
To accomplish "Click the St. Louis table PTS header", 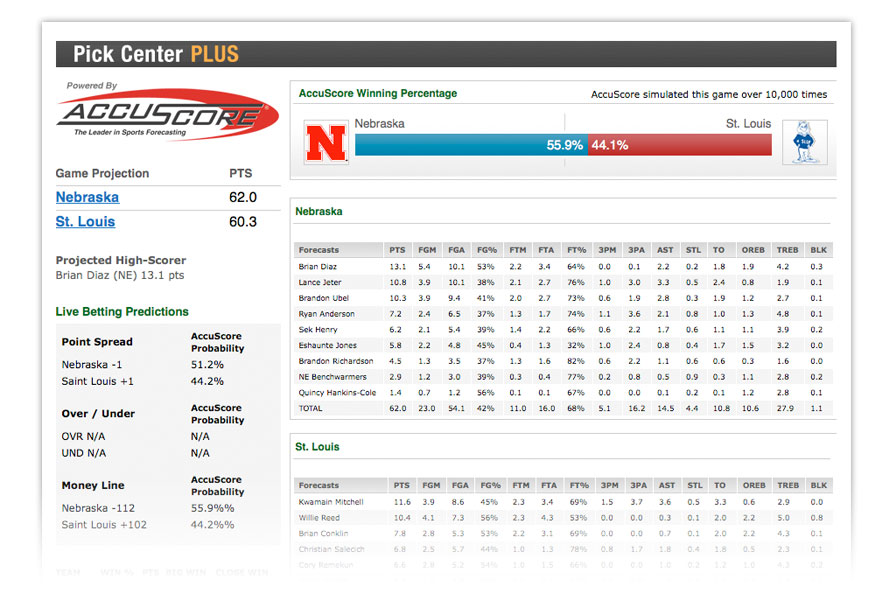I will coord(402,485).
